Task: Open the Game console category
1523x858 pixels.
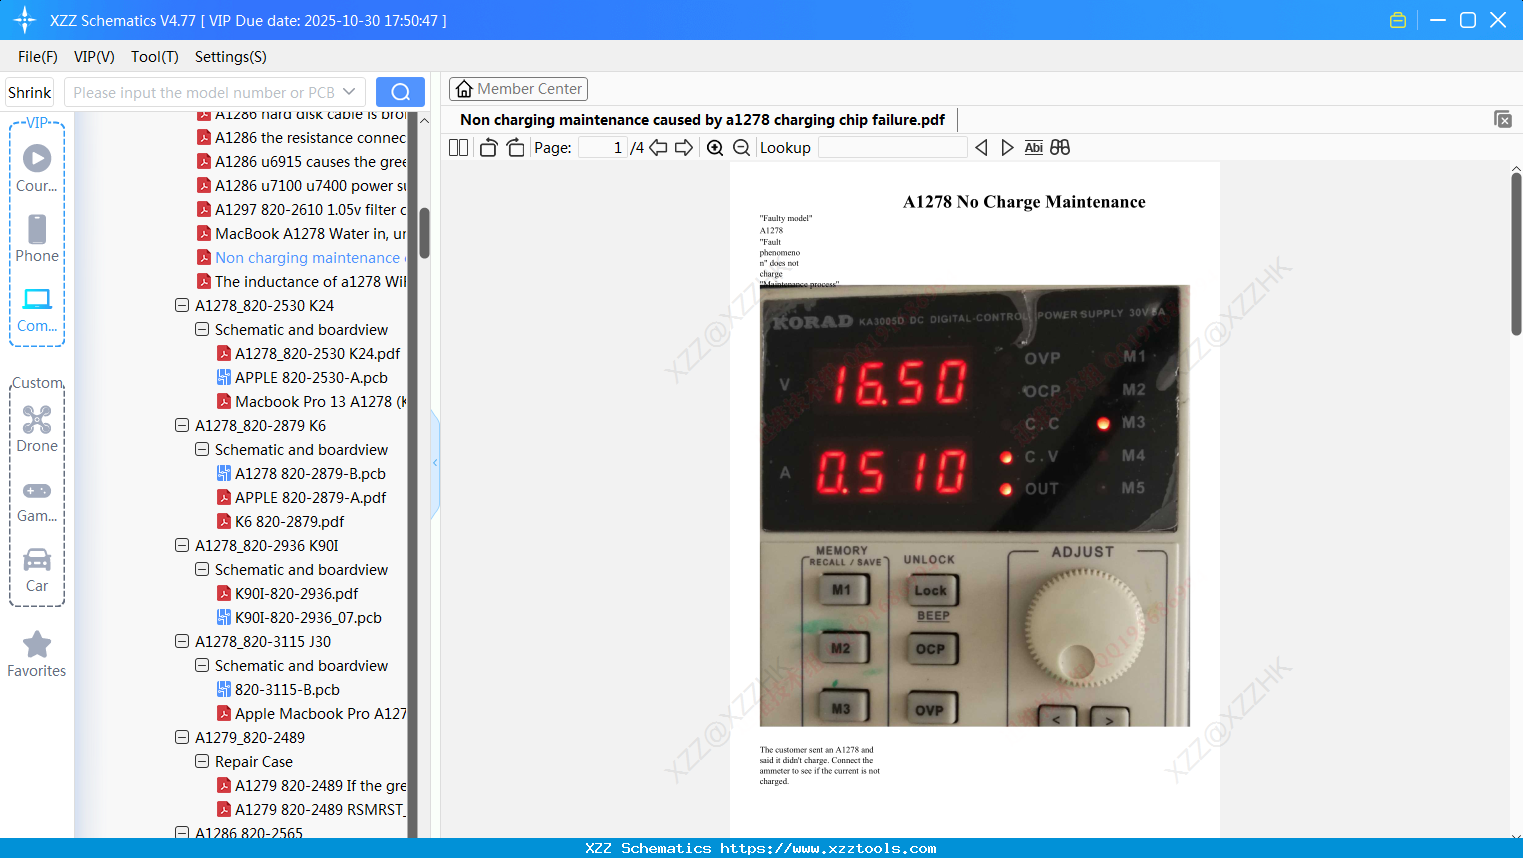Action: pyautogui.click(x=37, y=500)
